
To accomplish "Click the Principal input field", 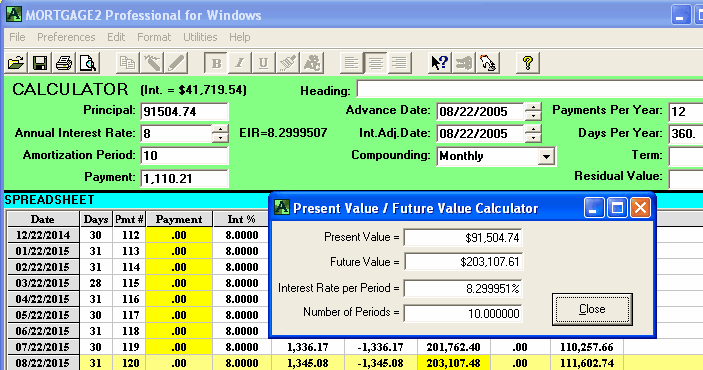I will point(184,111).
